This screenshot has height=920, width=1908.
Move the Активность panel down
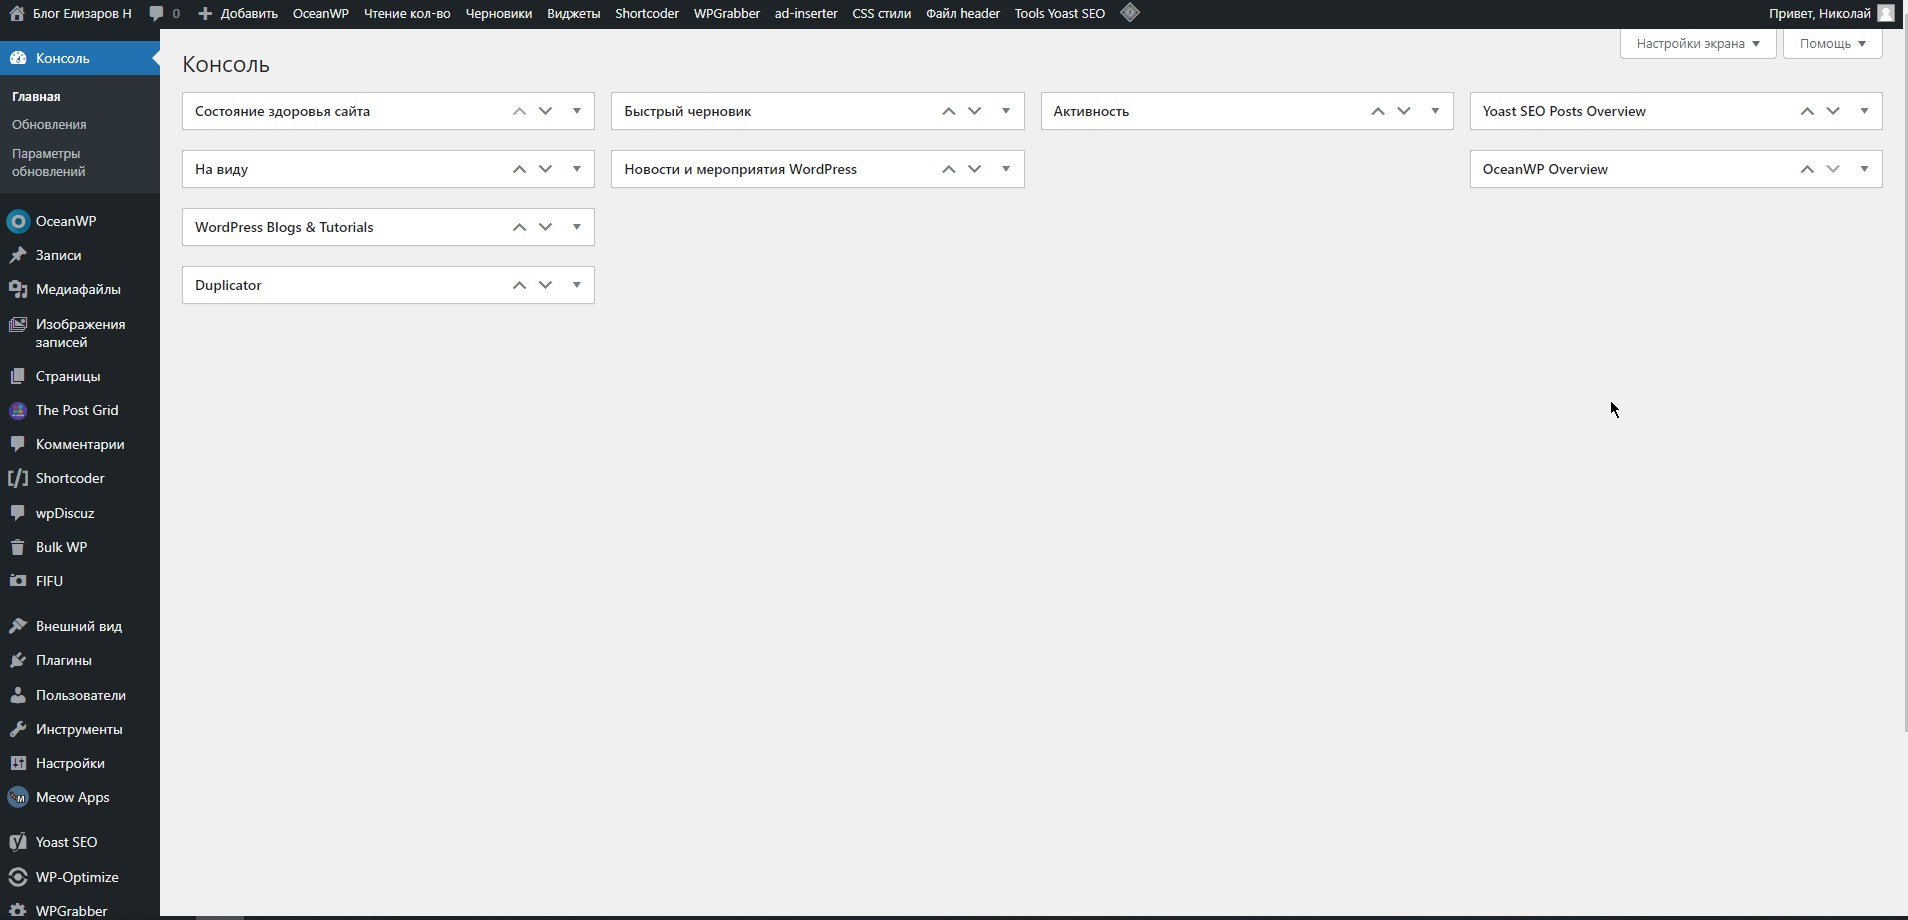pyautogui.click(x=1404, y=111)
